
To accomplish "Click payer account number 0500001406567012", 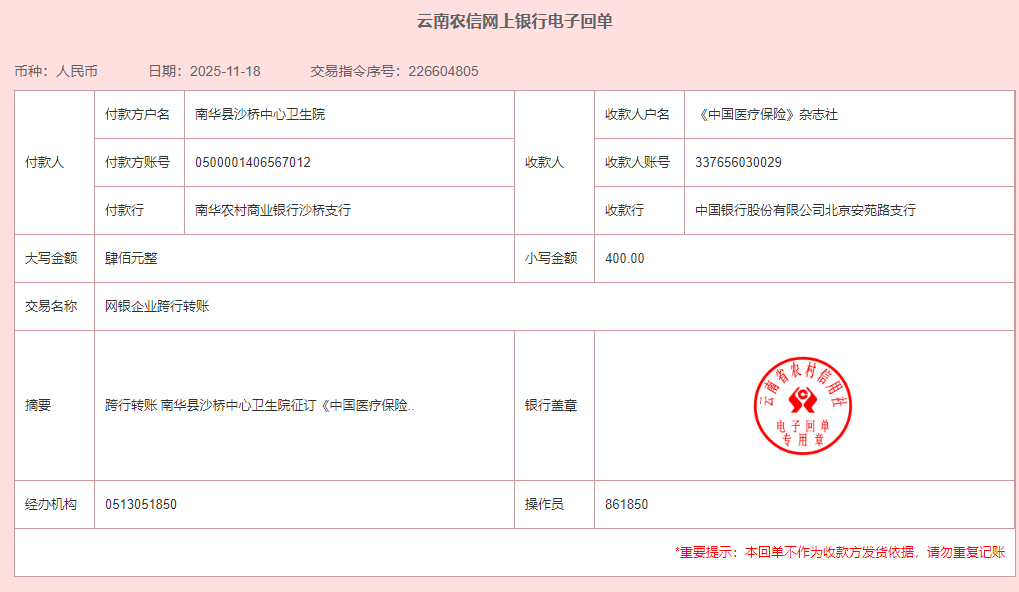I will point(253,162).
